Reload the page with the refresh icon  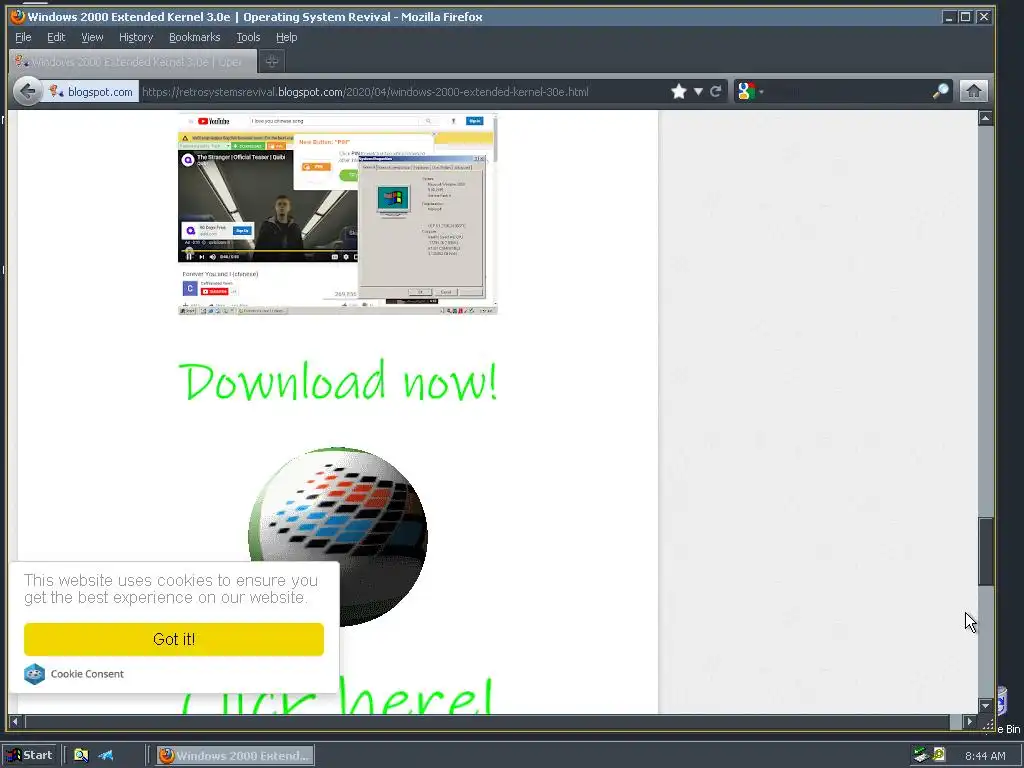pos(716,91)
